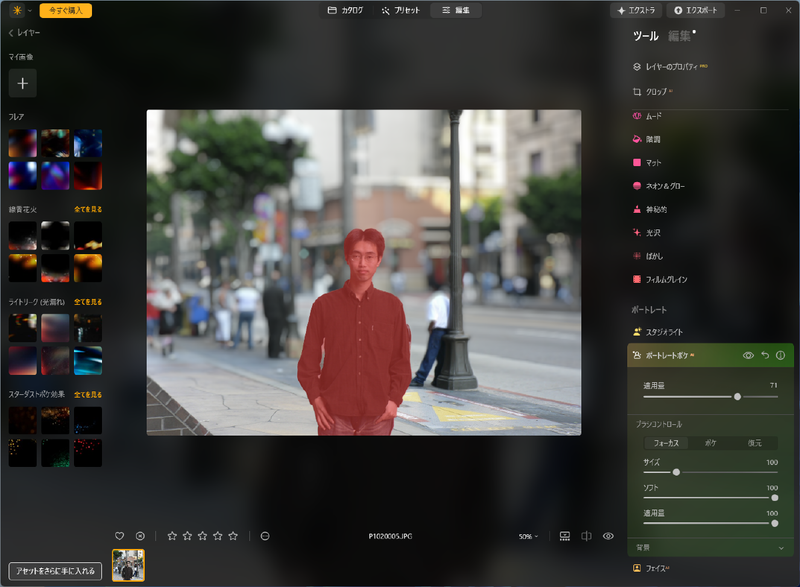Open the dropdown arrow beside the logo
The height and width of the screenshot is (587, 800).
point(30,10)
